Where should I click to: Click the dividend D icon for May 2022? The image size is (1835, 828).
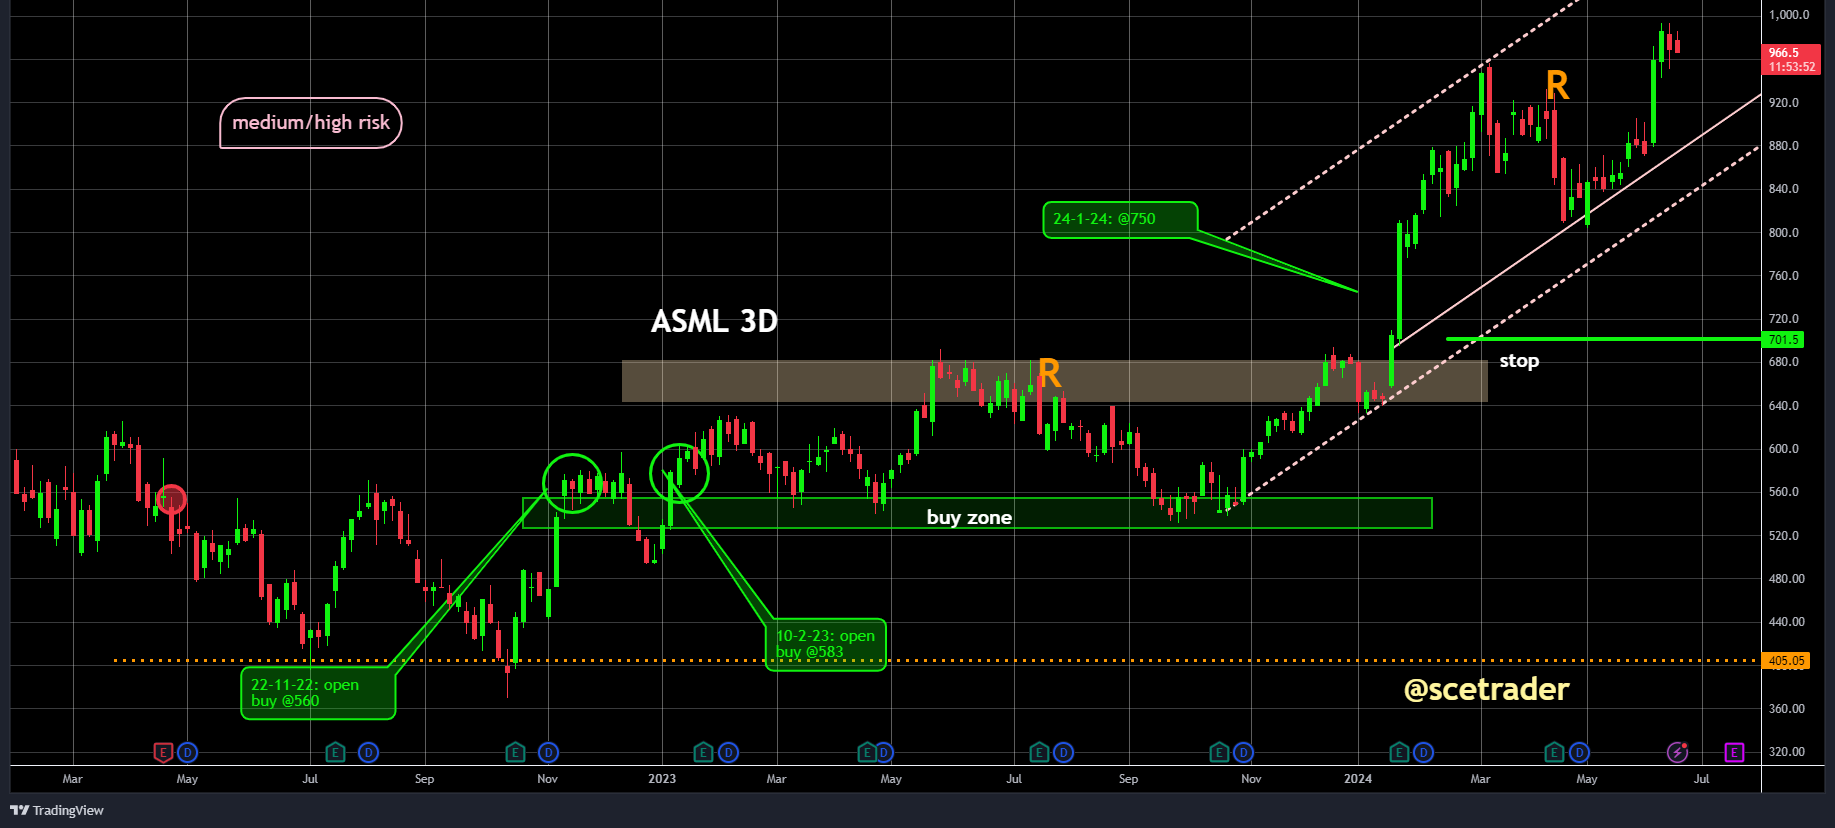tap(187, 752)
